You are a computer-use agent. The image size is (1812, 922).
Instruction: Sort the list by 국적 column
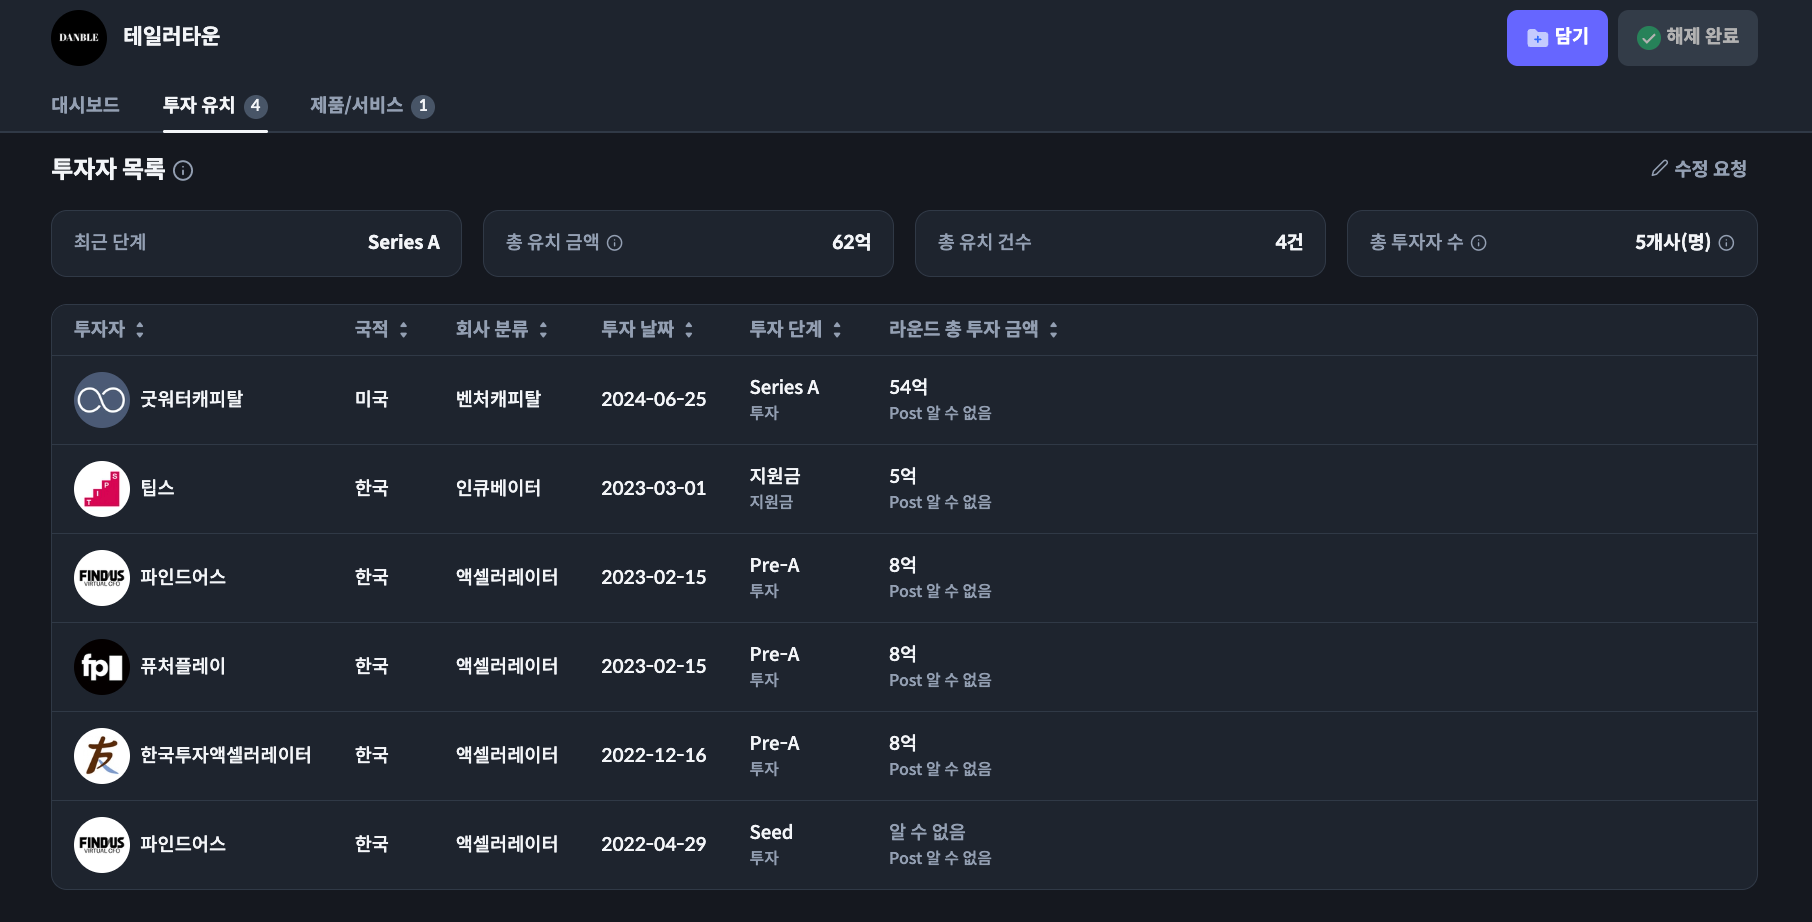tap(381, 330)
